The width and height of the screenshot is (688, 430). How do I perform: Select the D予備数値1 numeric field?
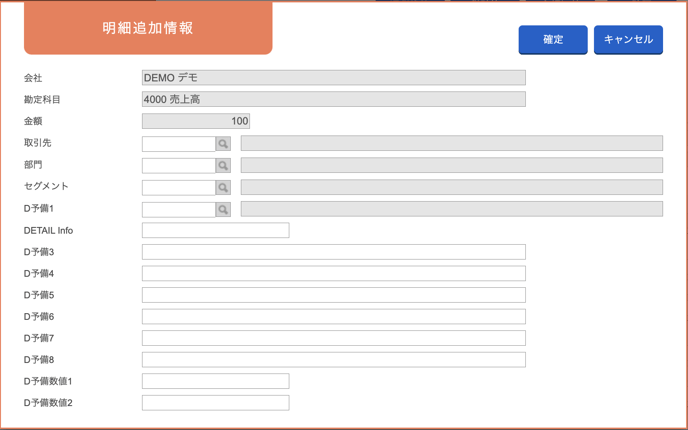pyautogui.click(x=215, y=381)
